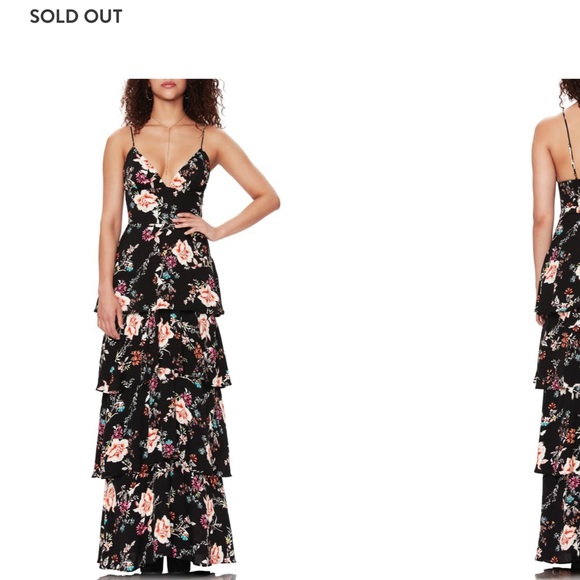Select the third ruffle tier of front dress
Screen dimensions: 580x580
tap(162, 433)
